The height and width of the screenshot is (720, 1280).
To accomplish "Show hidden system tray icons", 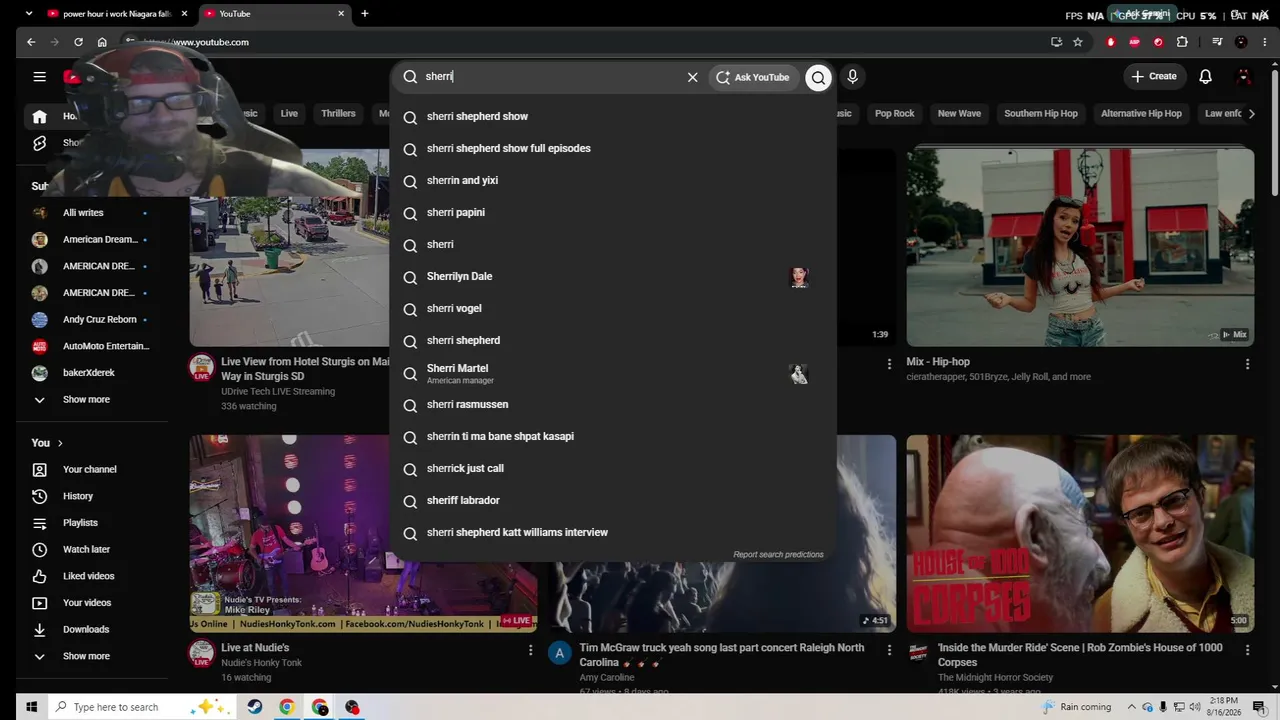I will pyautogui.click(x=1132, y=707).
